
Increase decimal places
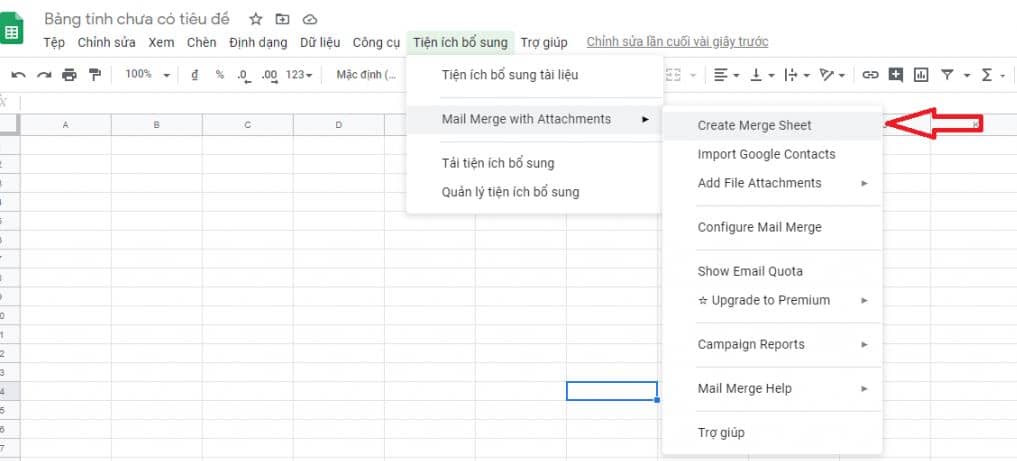(x=270, y=76)
